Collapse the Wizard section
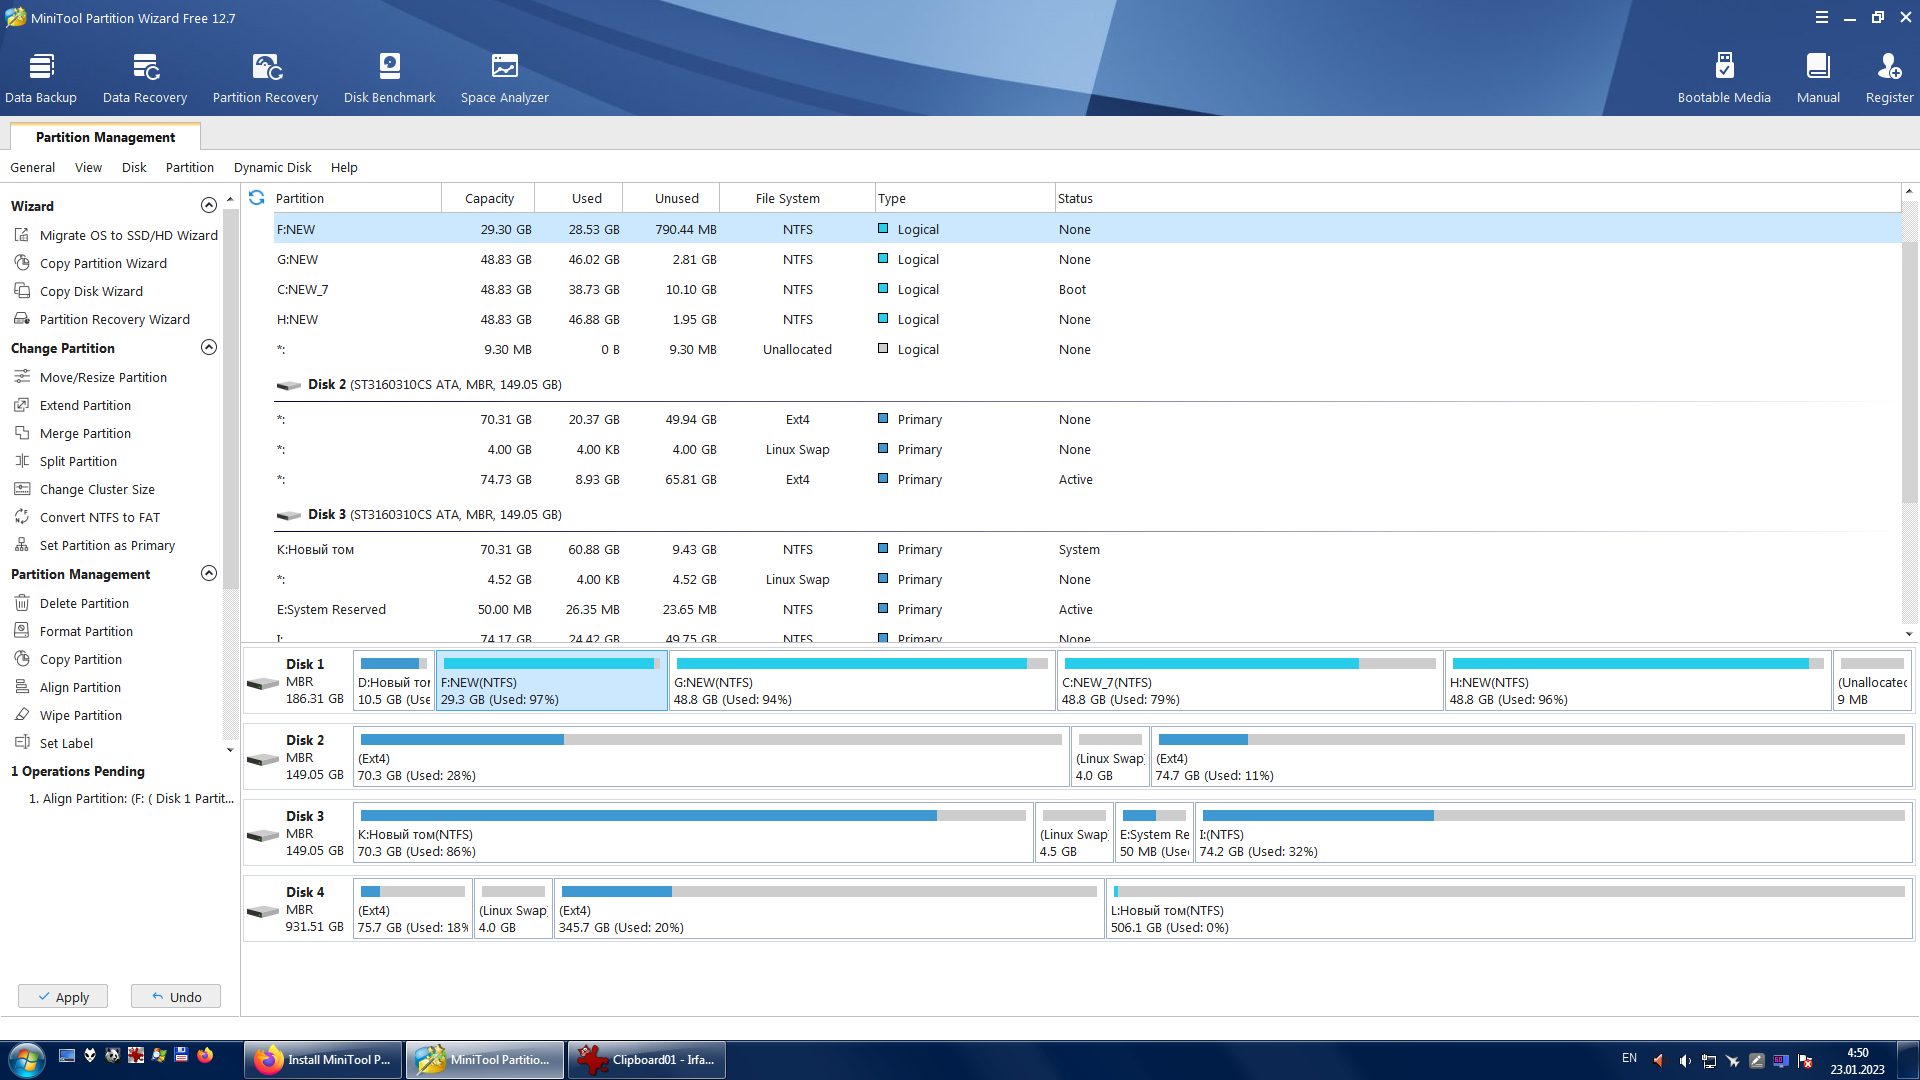The image size is (1920, 1080). [209, 205]
